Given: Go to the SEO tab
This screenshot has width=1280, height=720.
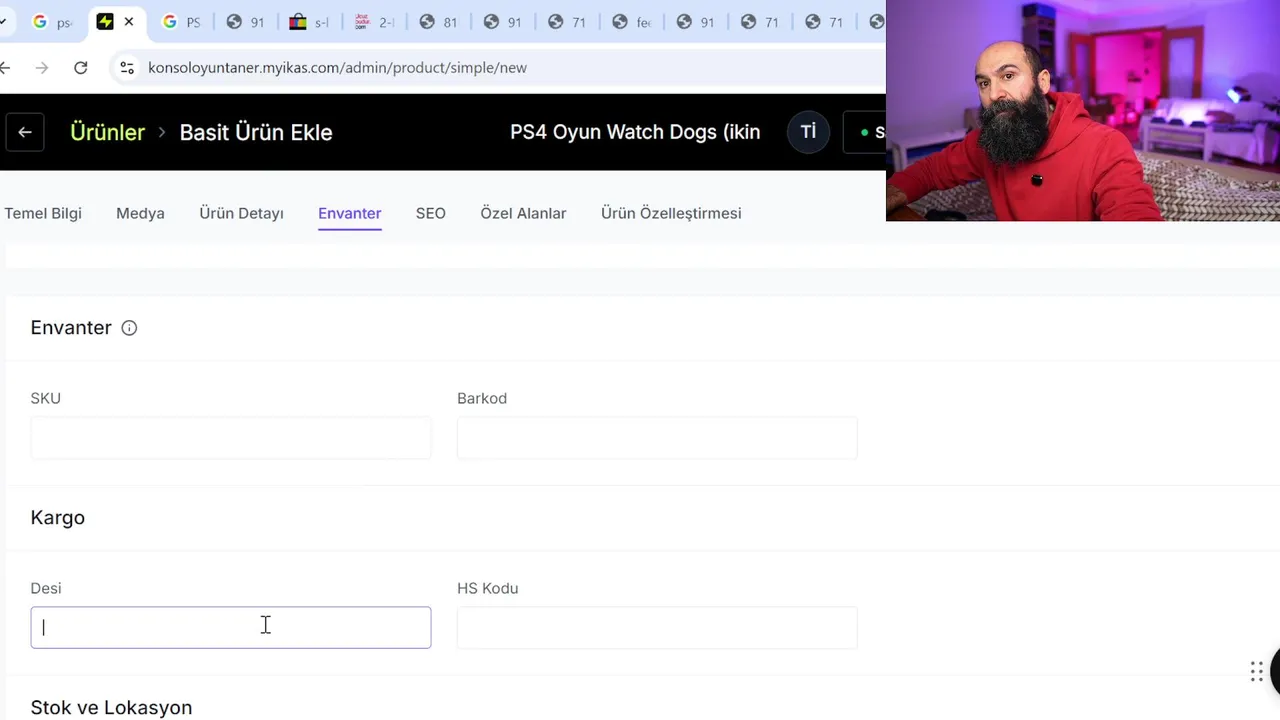Looking at the screenshot, I should point(431,213).
